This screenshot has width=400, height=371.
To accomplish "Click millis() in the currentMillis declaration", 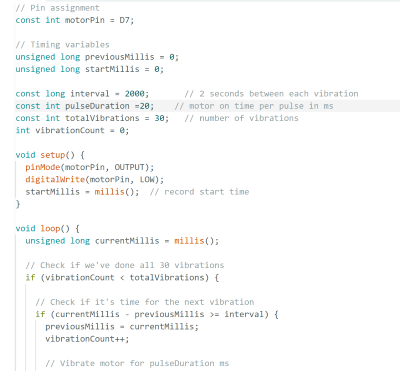I will point(195,241).
